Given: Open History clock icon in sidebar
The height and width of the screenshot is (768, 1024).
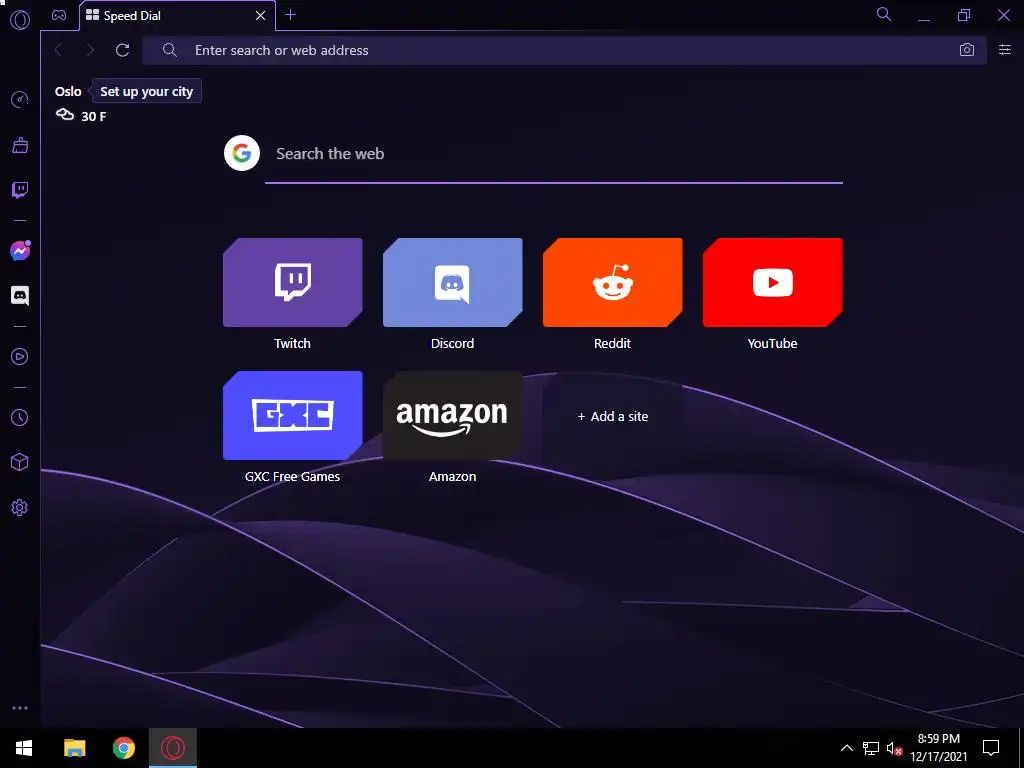Looking at the screenshot, I should [x=20, y=417].
